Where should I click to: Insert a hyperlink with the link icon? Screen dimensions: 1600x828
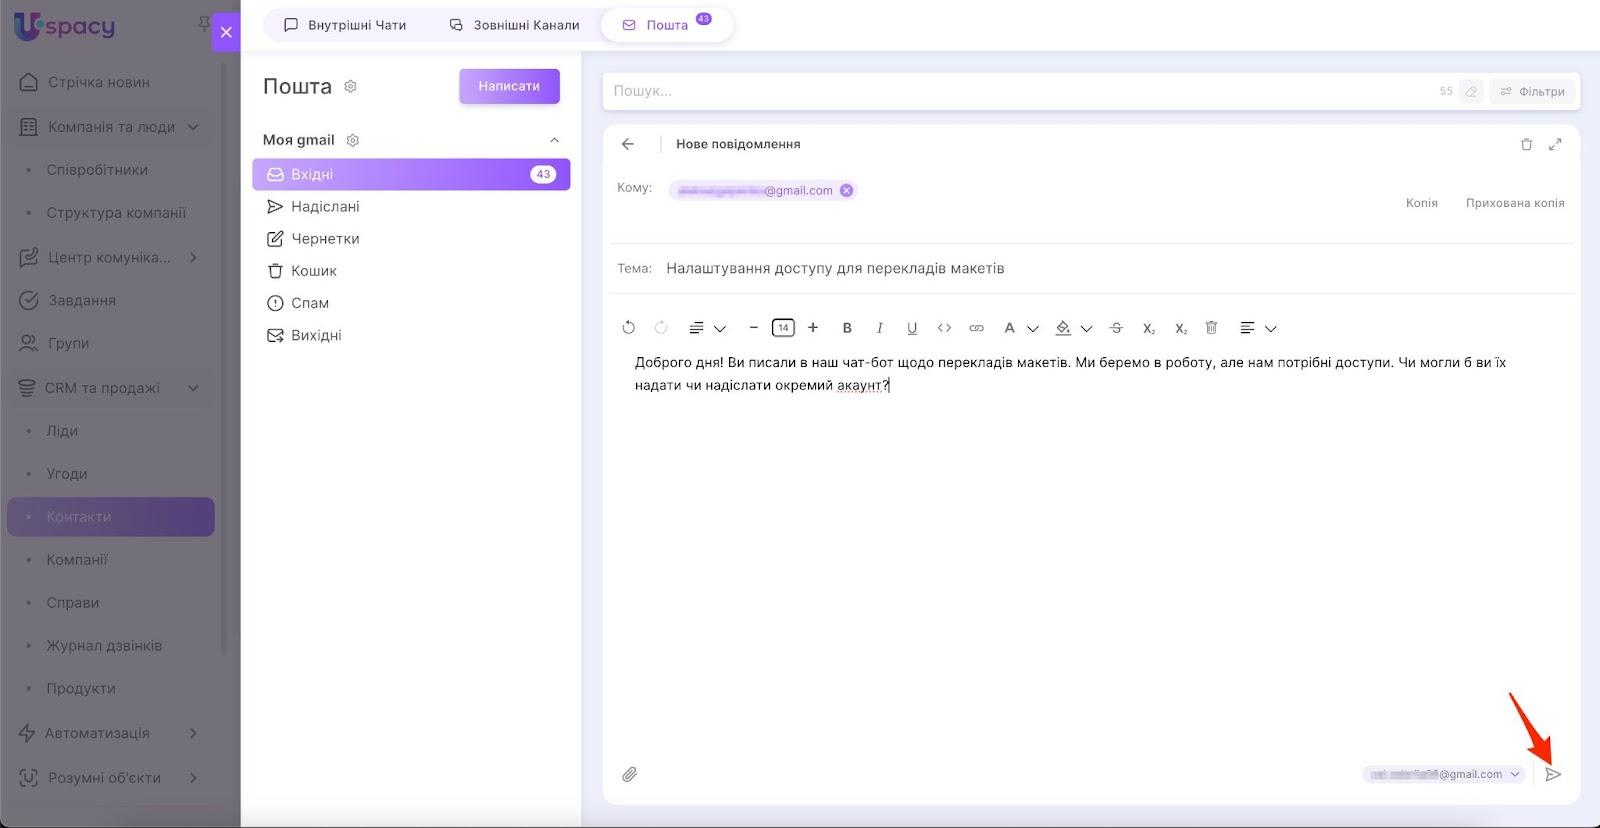click(x=976, y=327)
